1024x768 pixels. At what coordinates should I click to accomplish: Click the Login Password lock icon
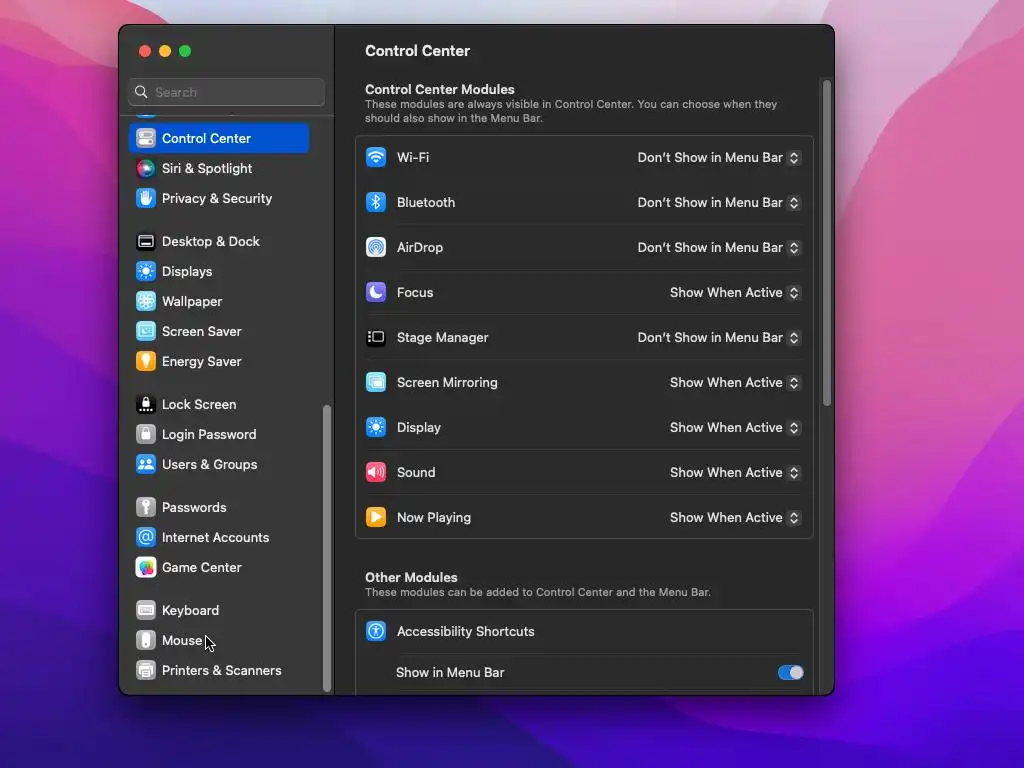pos(146,435)
